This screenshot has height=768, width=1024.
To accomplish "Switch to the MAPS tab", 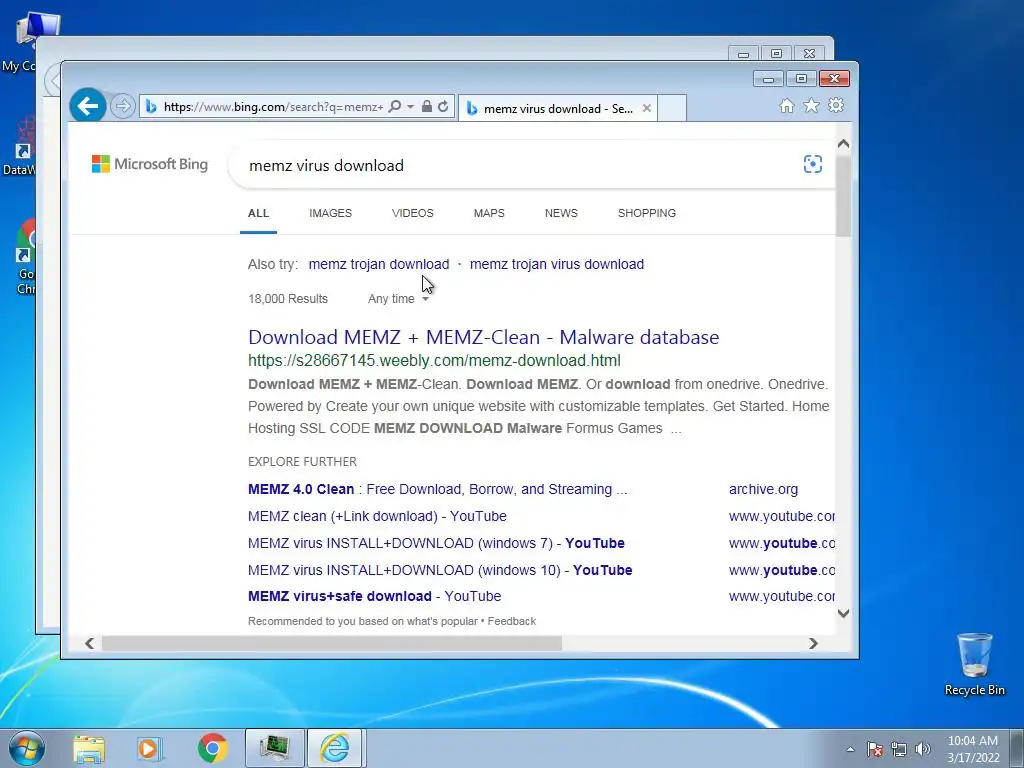I will (x=489, y=213).
